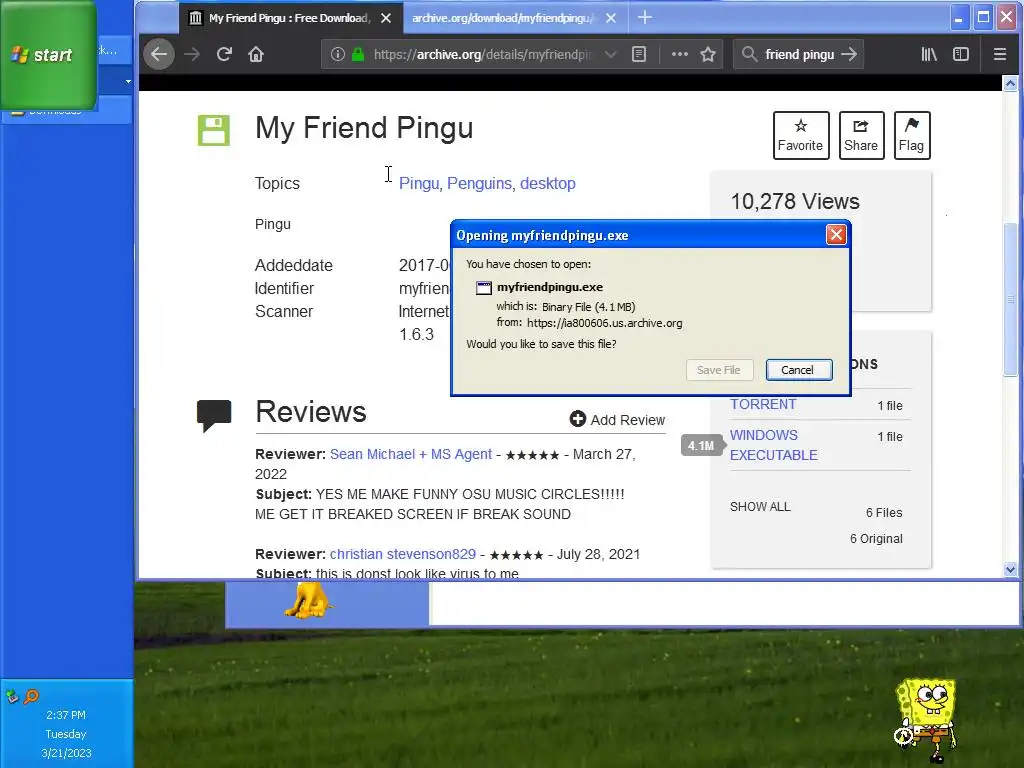Click the '6 Files' count text
1024x768 pixels.
tap(884, 513)
